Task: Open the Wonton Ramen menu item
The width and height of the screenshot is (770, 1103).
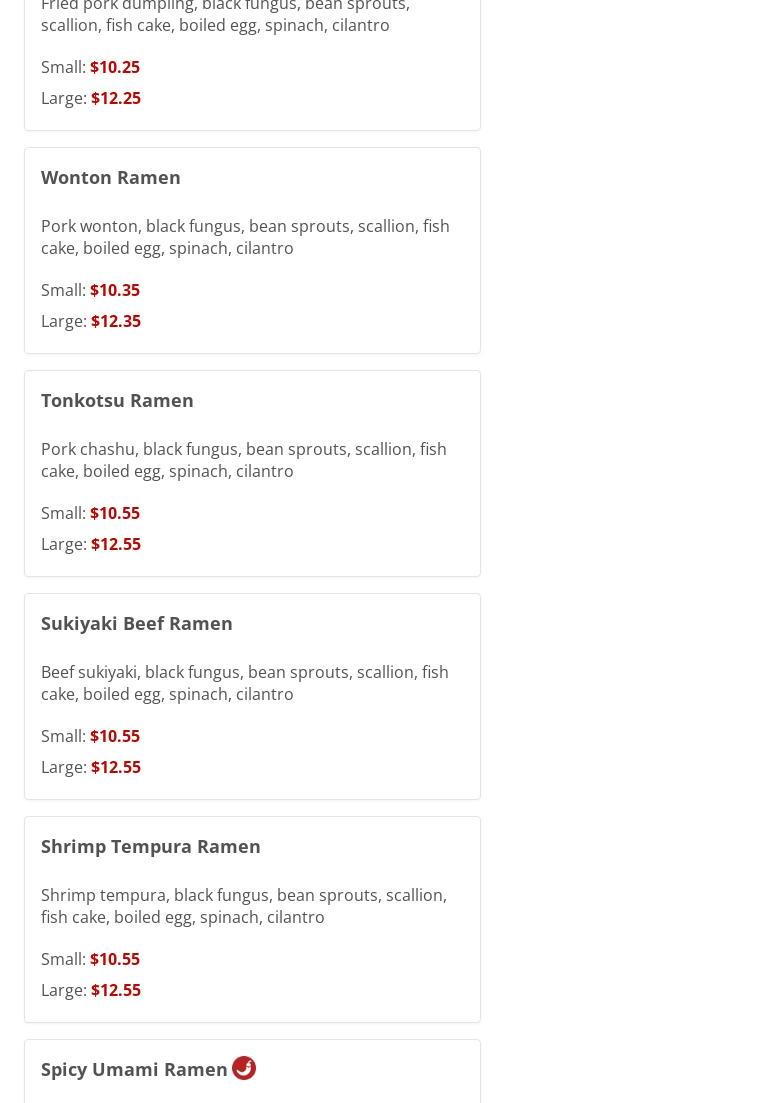Action: pyautogui.click(x=111, y=177)
